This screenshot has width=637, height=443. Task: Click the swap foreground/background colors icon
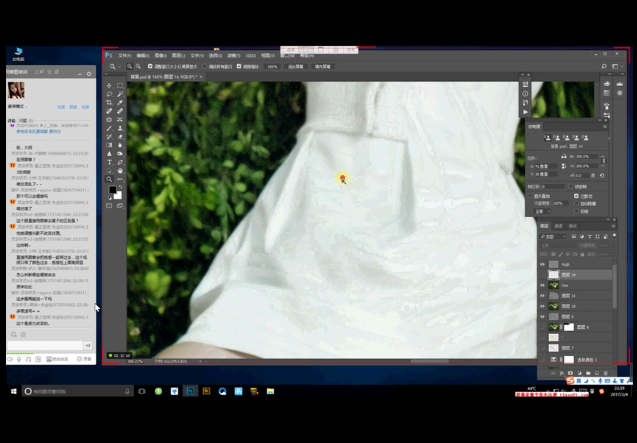120,187
